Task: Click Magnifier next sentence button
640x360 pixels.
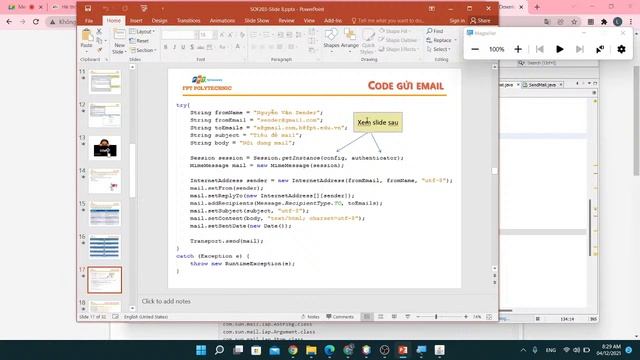Action: 580,49
